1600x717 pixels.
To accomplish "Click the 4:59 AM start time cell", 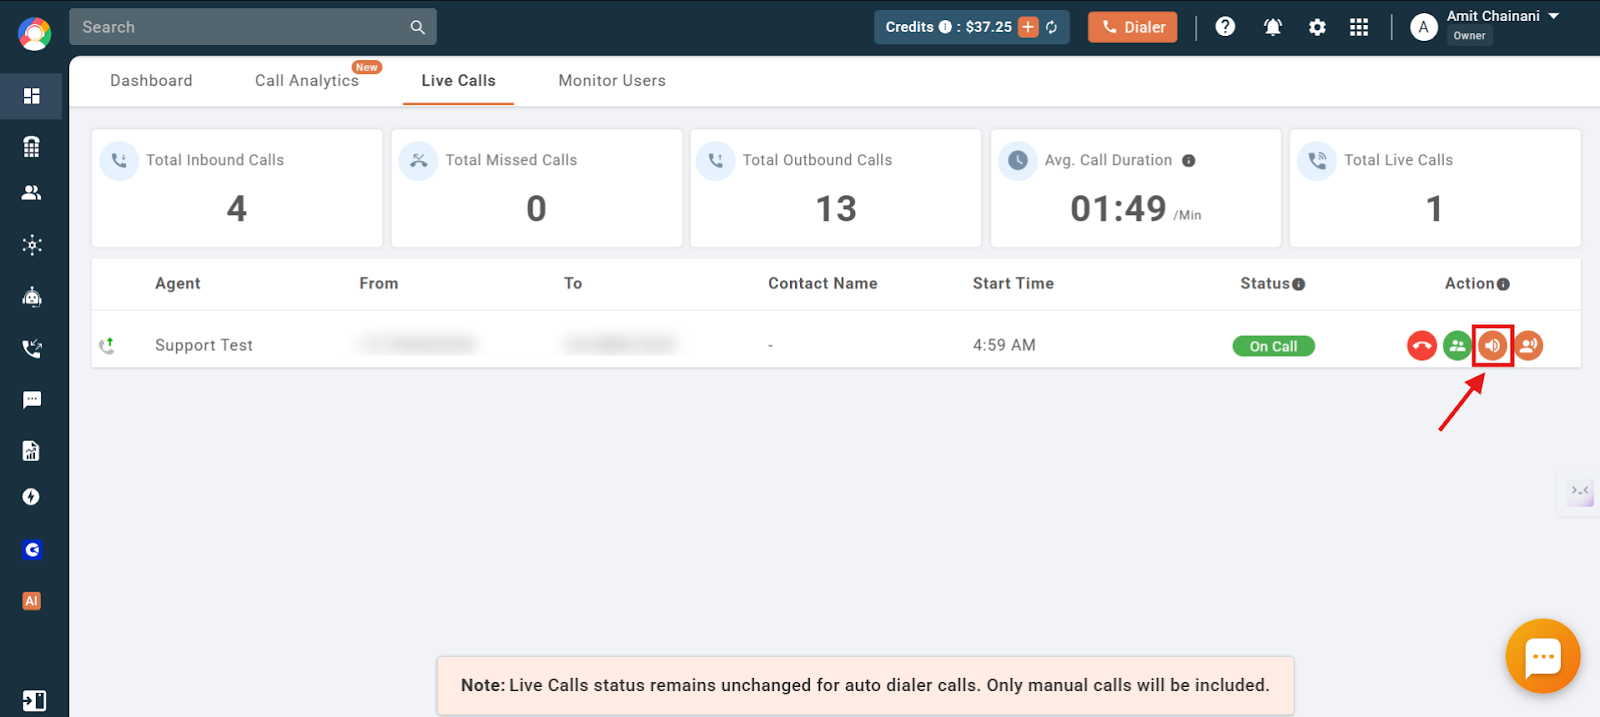I will [1004, 345].
